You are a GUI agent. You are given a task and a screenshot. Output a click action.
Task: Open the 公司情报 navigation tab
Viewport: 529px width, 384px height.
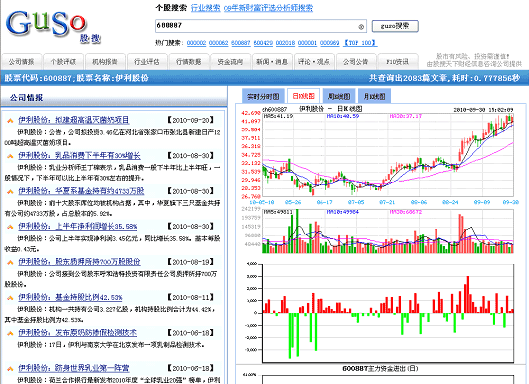pos(22,62)
